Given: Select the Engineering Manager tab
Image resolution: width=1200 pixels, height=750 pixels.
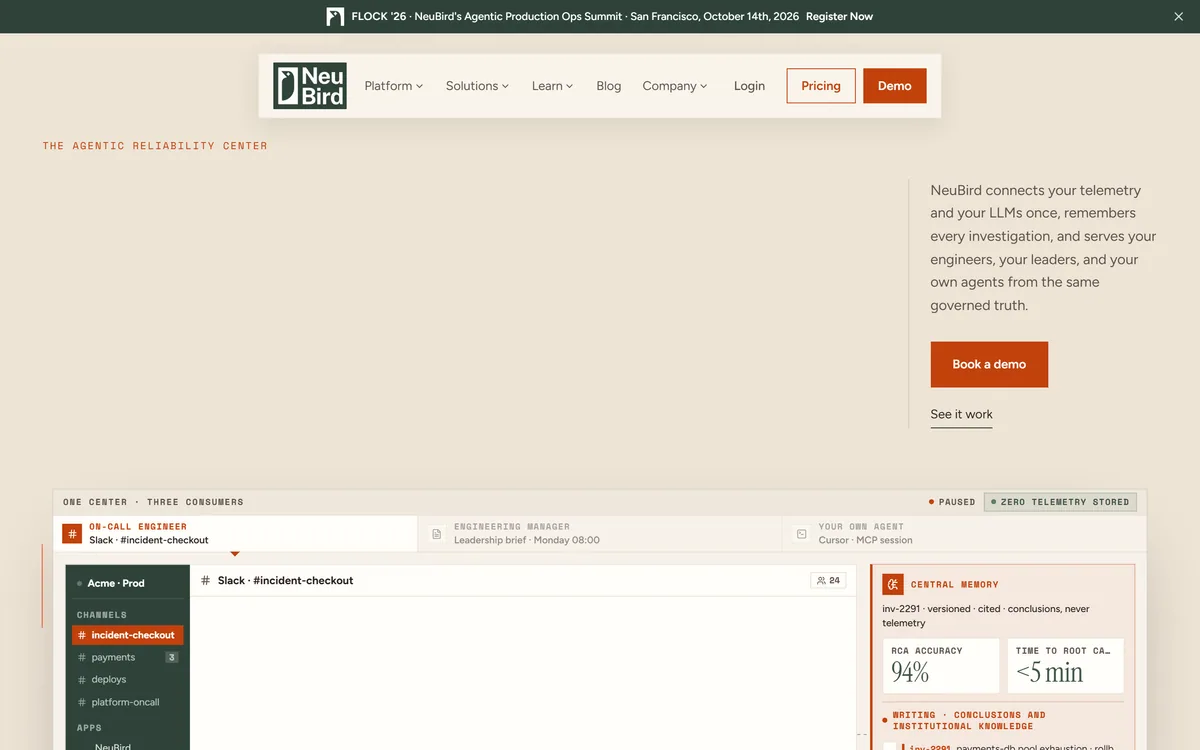Looking at the screenshot, I should [600, 533].
